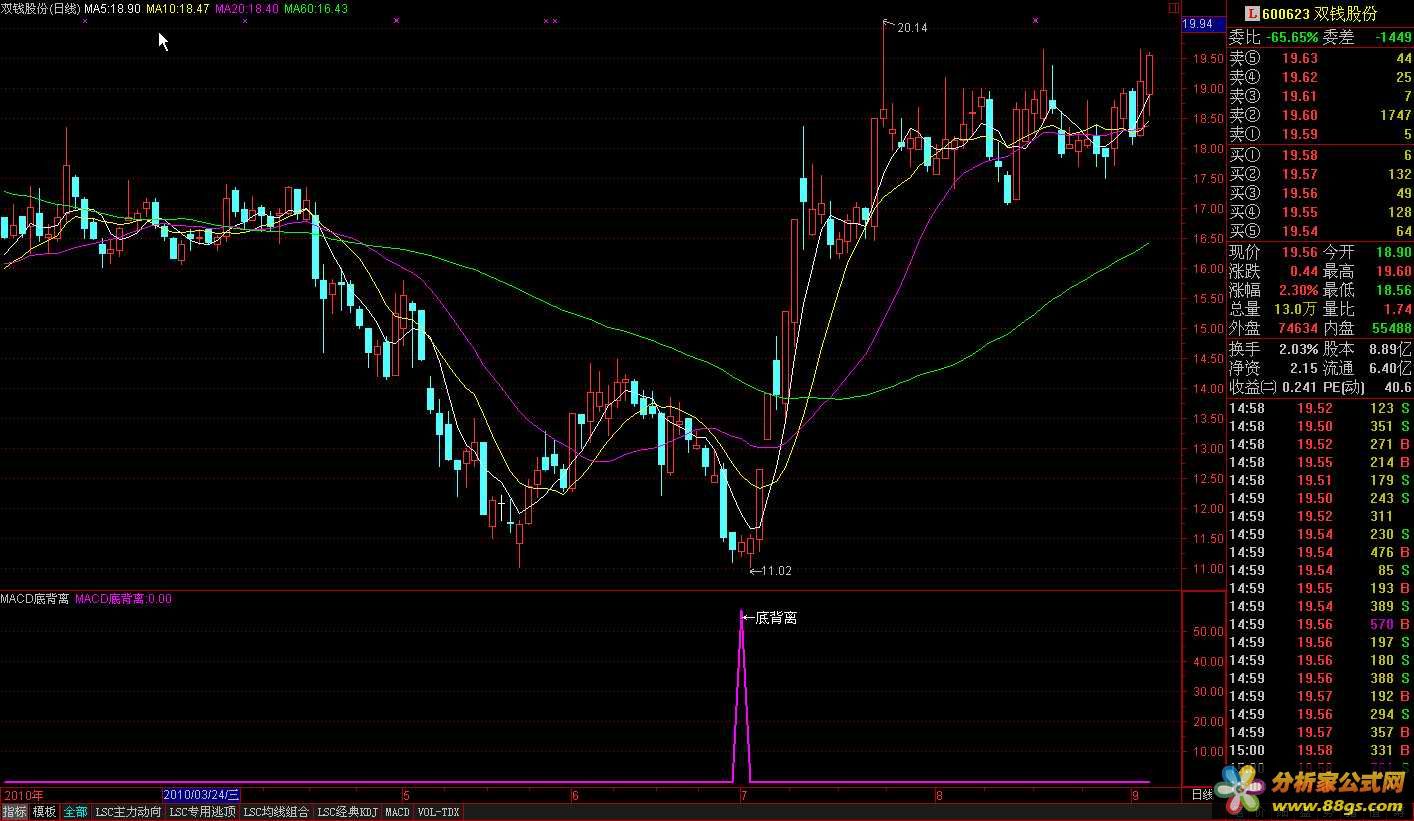Click the 内盘 value 55488
1414x821 pixels.
(x=1391, y=328)
